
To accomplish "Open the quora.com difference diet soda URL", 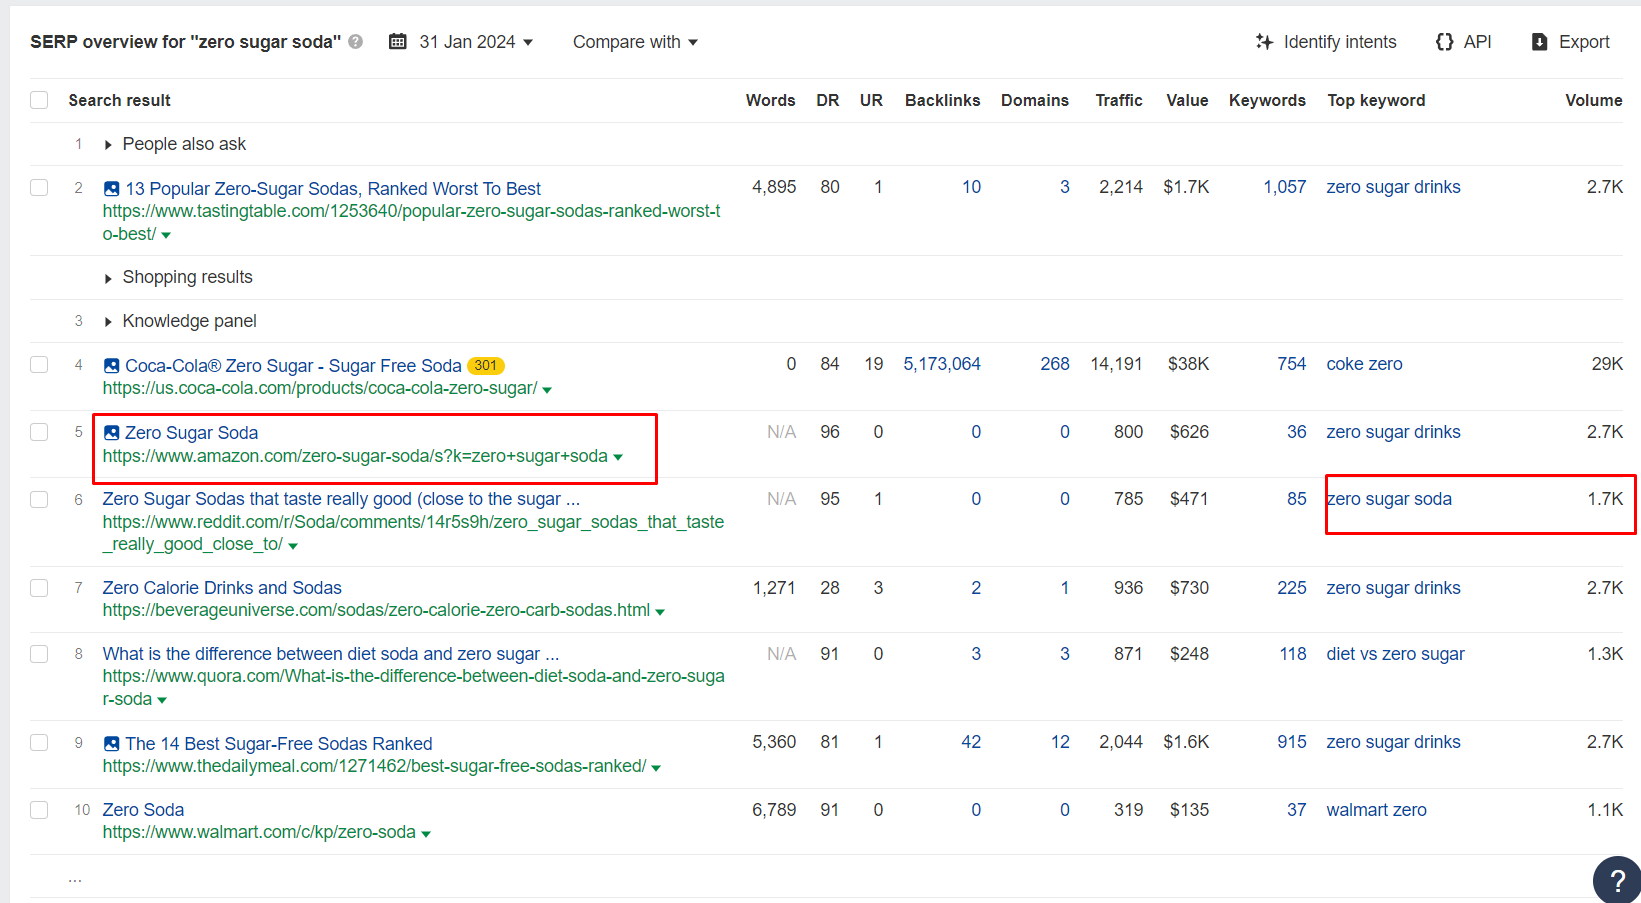I will pyautogui.click(x=413, y=688).
